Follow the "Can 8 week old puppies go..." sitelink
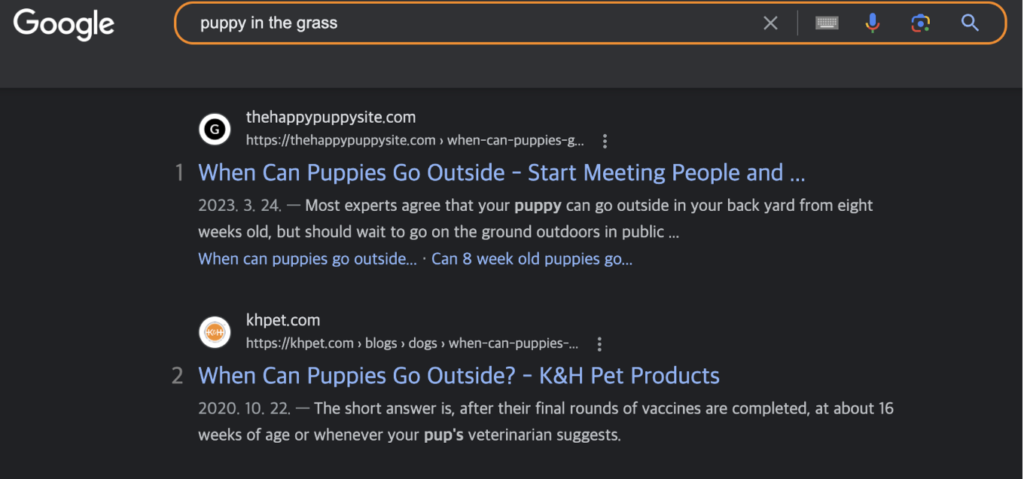 tap(532, 259)
